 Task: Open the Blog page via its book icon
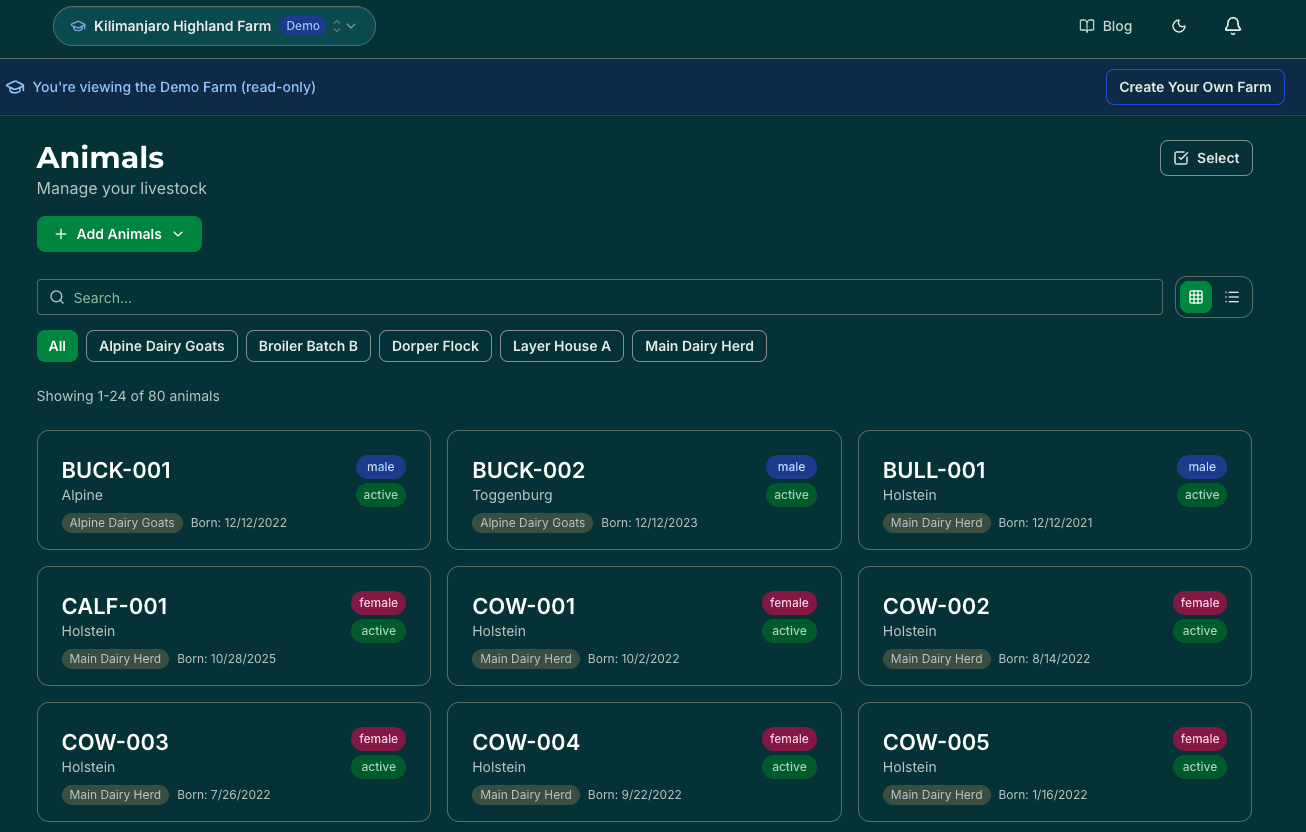tap(1087, 26)
